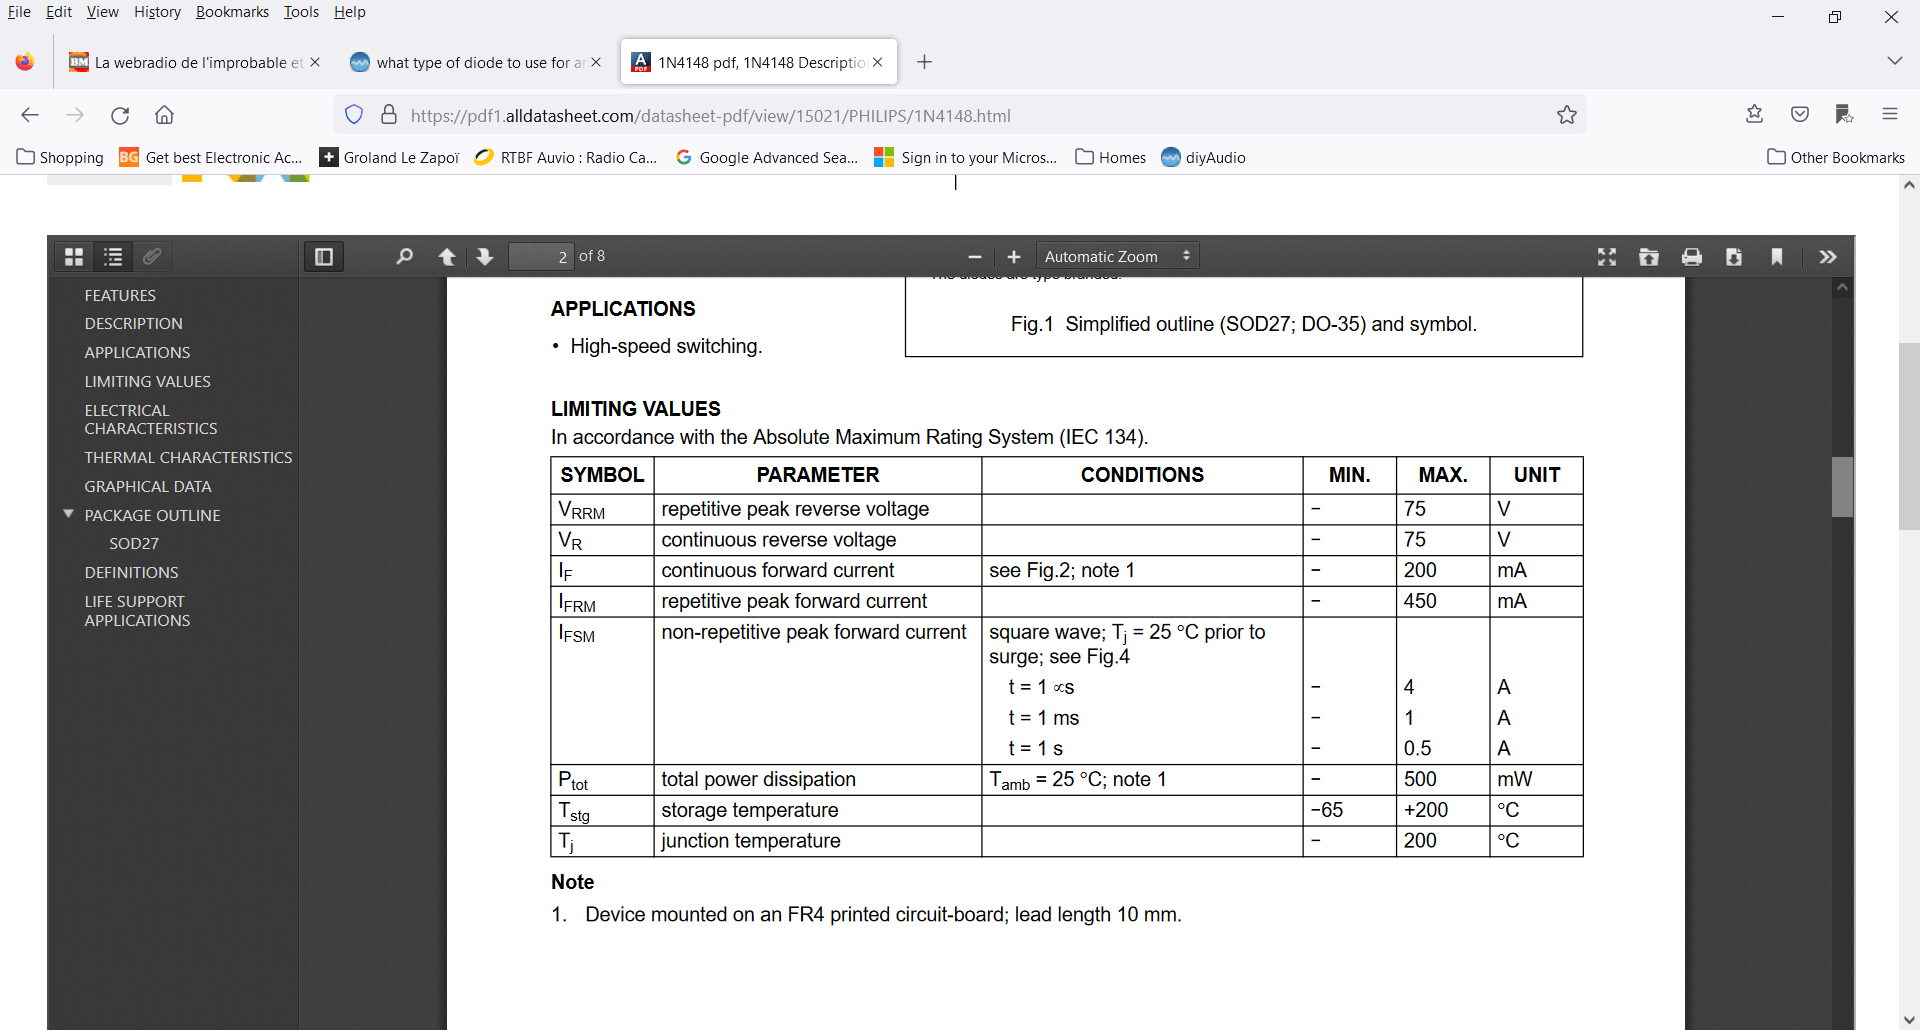Jump to THERMAL CHARACTERISTICS outline entry
Image resolution: width=1920 pixels, height=1030 pixels.
pos(188,457)
